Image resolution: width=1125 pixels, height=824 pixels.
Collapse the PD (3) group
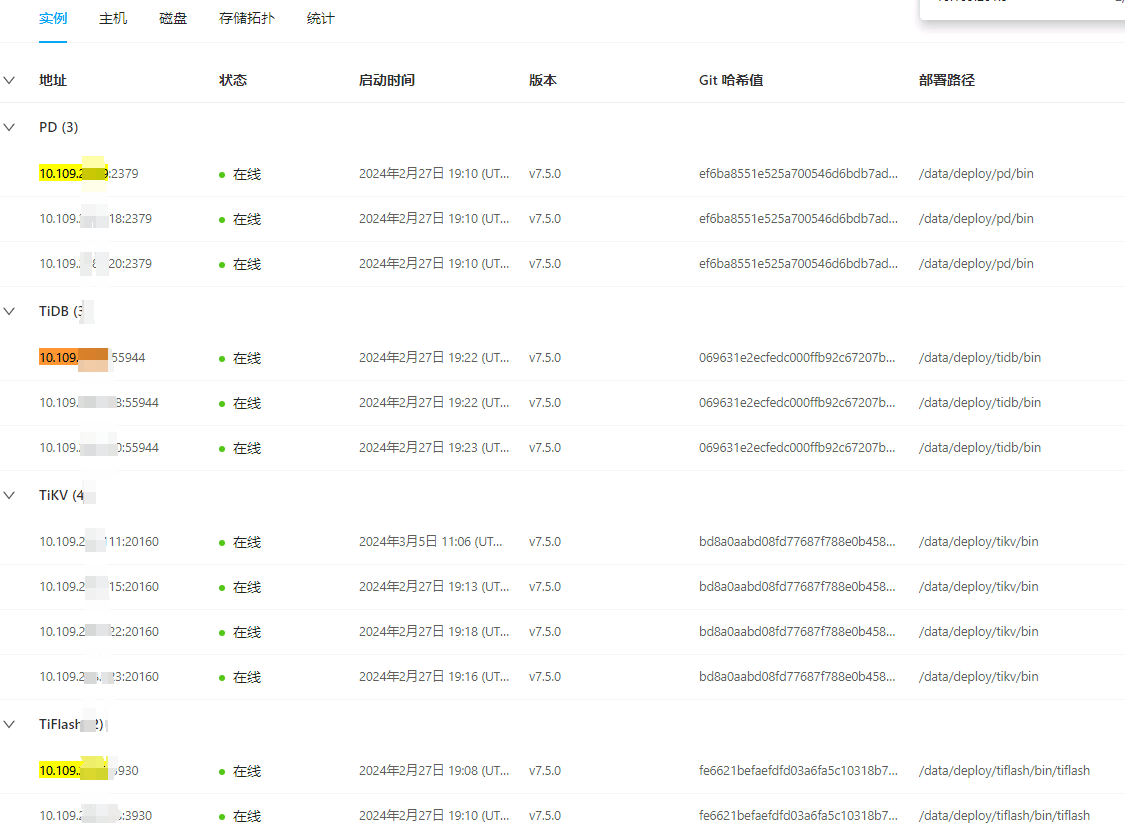[9, 127]
